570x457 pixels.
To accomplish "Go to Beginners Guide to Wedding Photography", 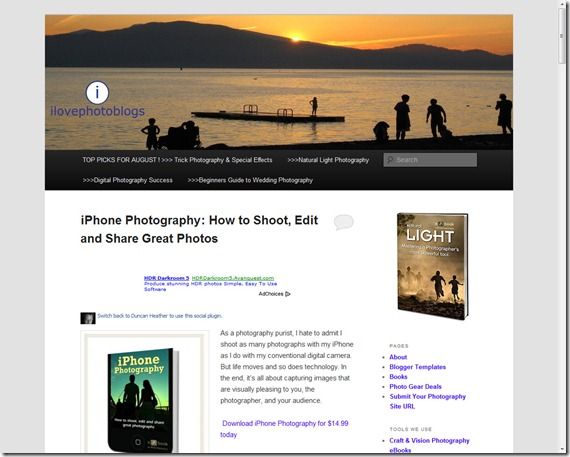I will coord(250,180).
